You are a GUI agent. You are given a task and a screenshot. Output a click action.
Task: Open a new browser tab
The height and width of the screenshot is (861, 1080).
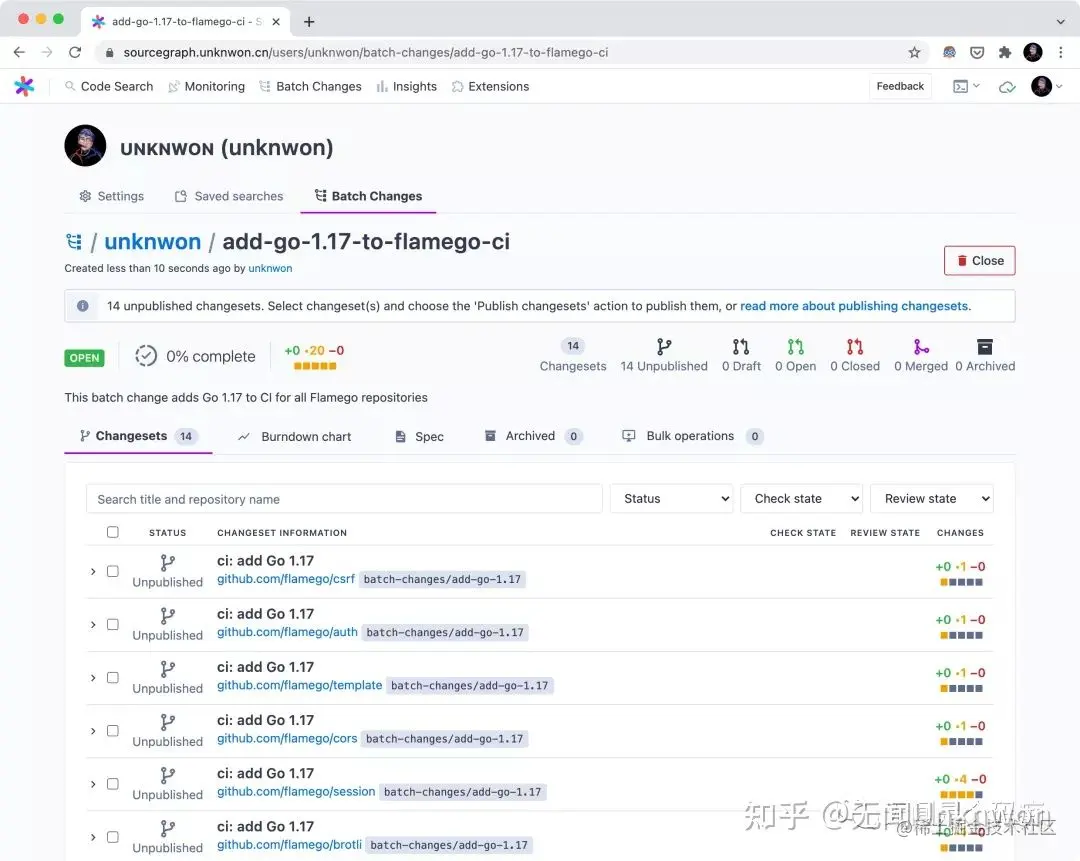(309, 21)
